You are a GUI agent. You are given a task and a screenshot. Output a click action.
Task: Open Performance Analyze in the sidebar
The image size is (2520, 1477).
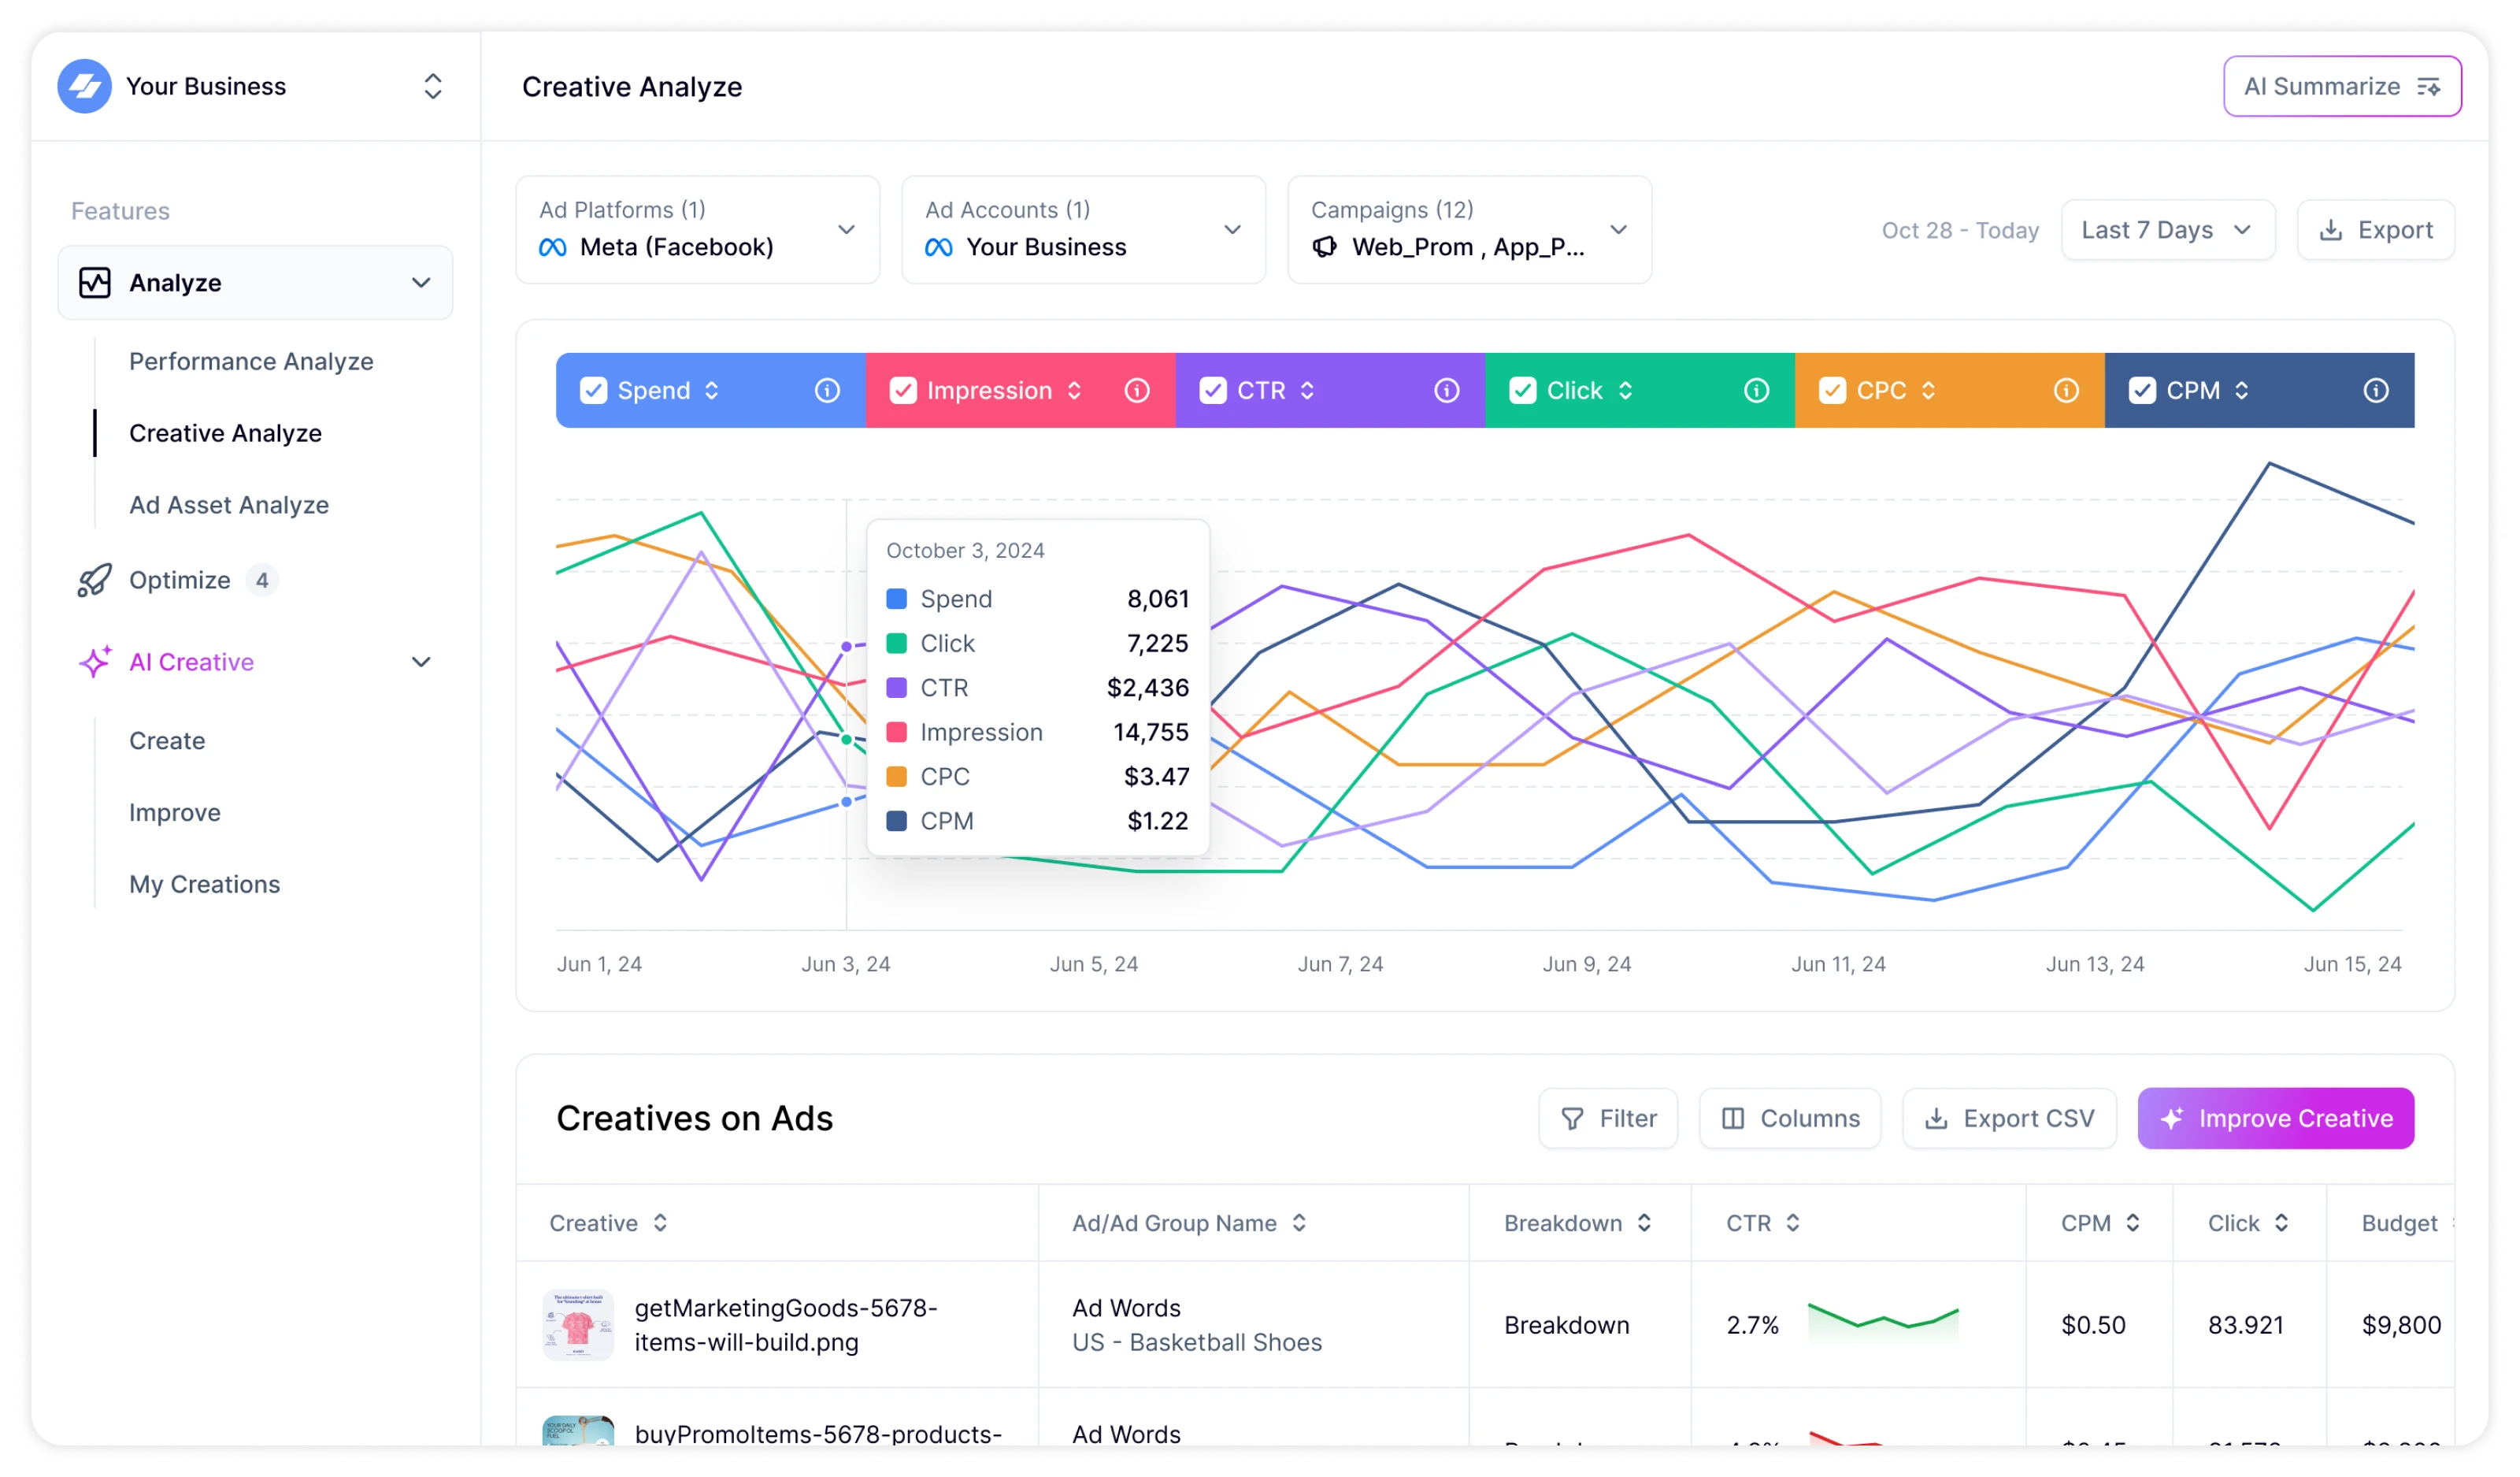point(251,361)
